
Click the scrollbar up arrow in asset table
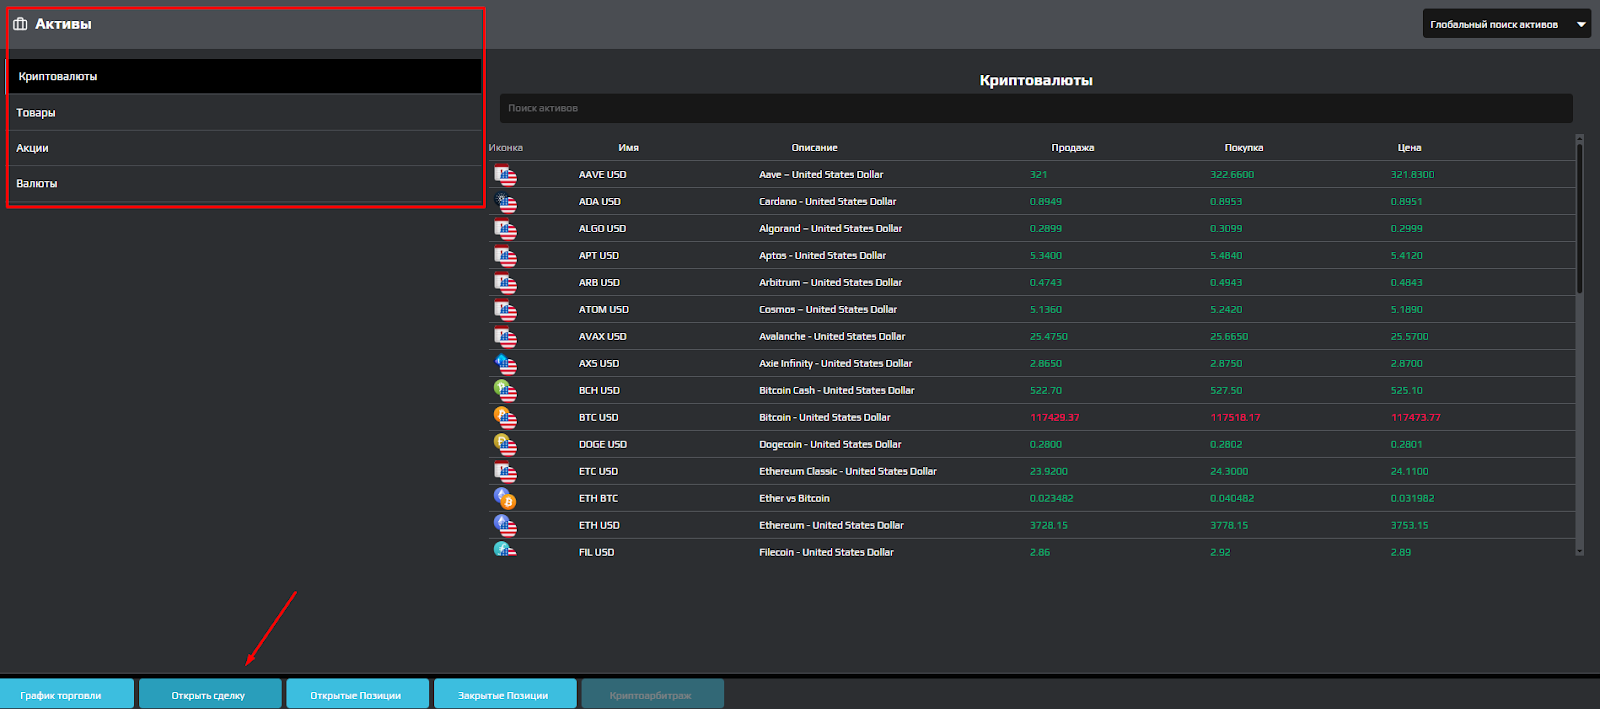(x=1580, y=139)
